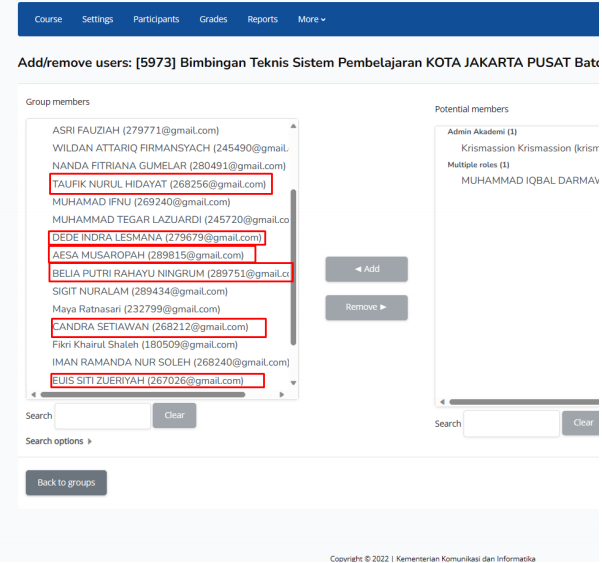Choose EUIS SITI ZUERIYAH from members

(148, 381)
